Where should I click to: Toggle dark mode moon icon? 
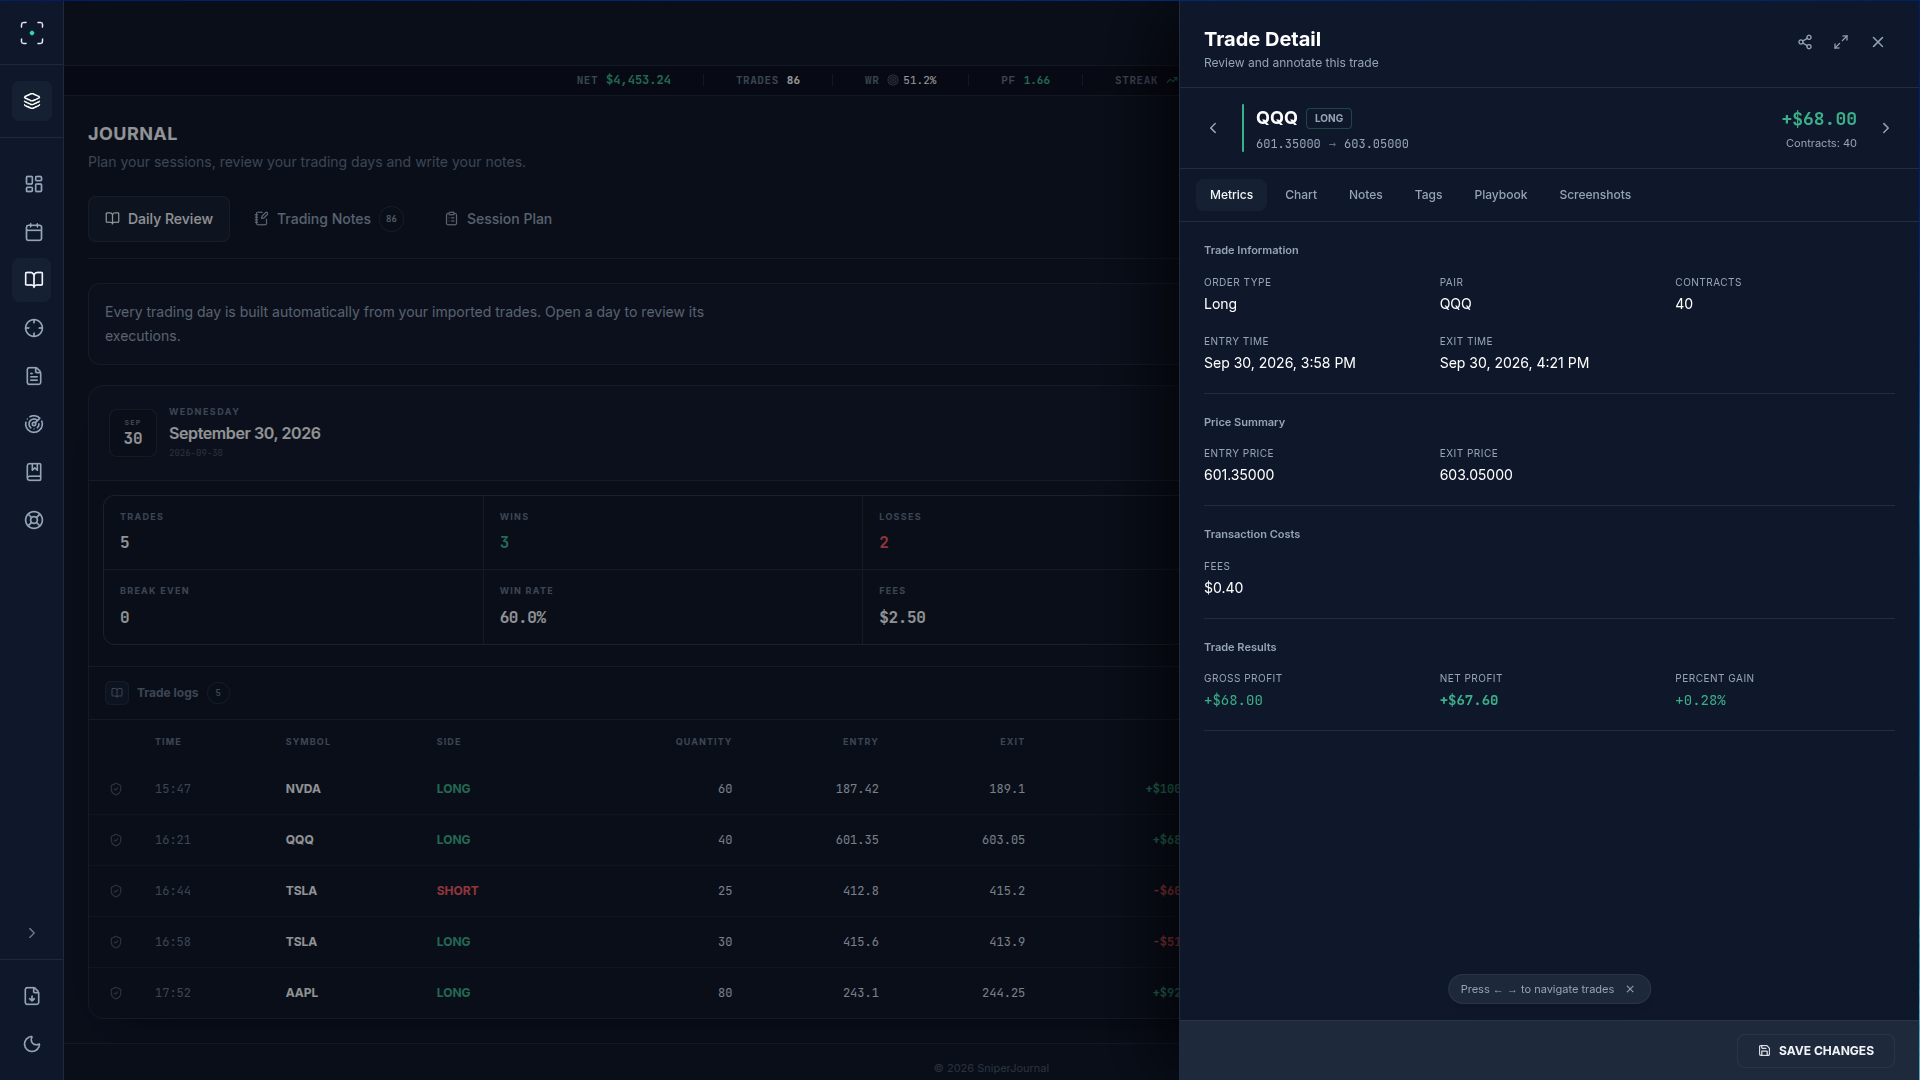tap(32, 1044)
